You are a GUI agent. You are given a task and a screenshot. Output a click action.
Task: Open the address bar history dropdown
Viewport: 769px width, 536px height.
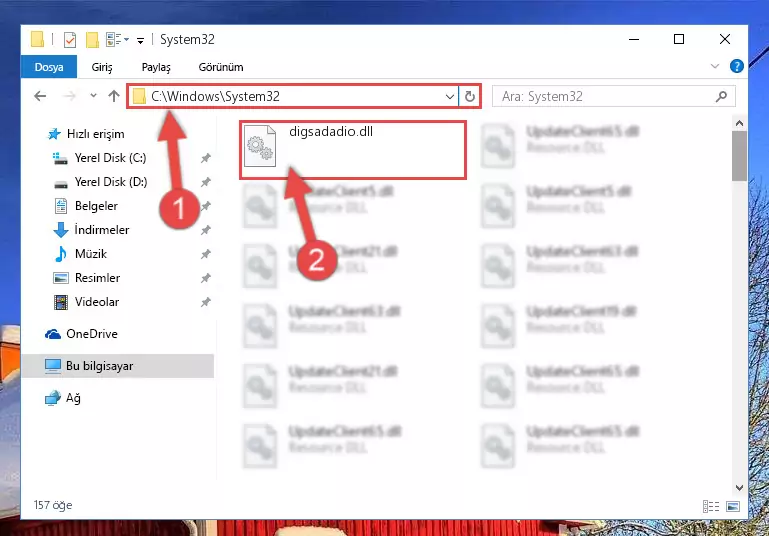(x=449, y=97)
